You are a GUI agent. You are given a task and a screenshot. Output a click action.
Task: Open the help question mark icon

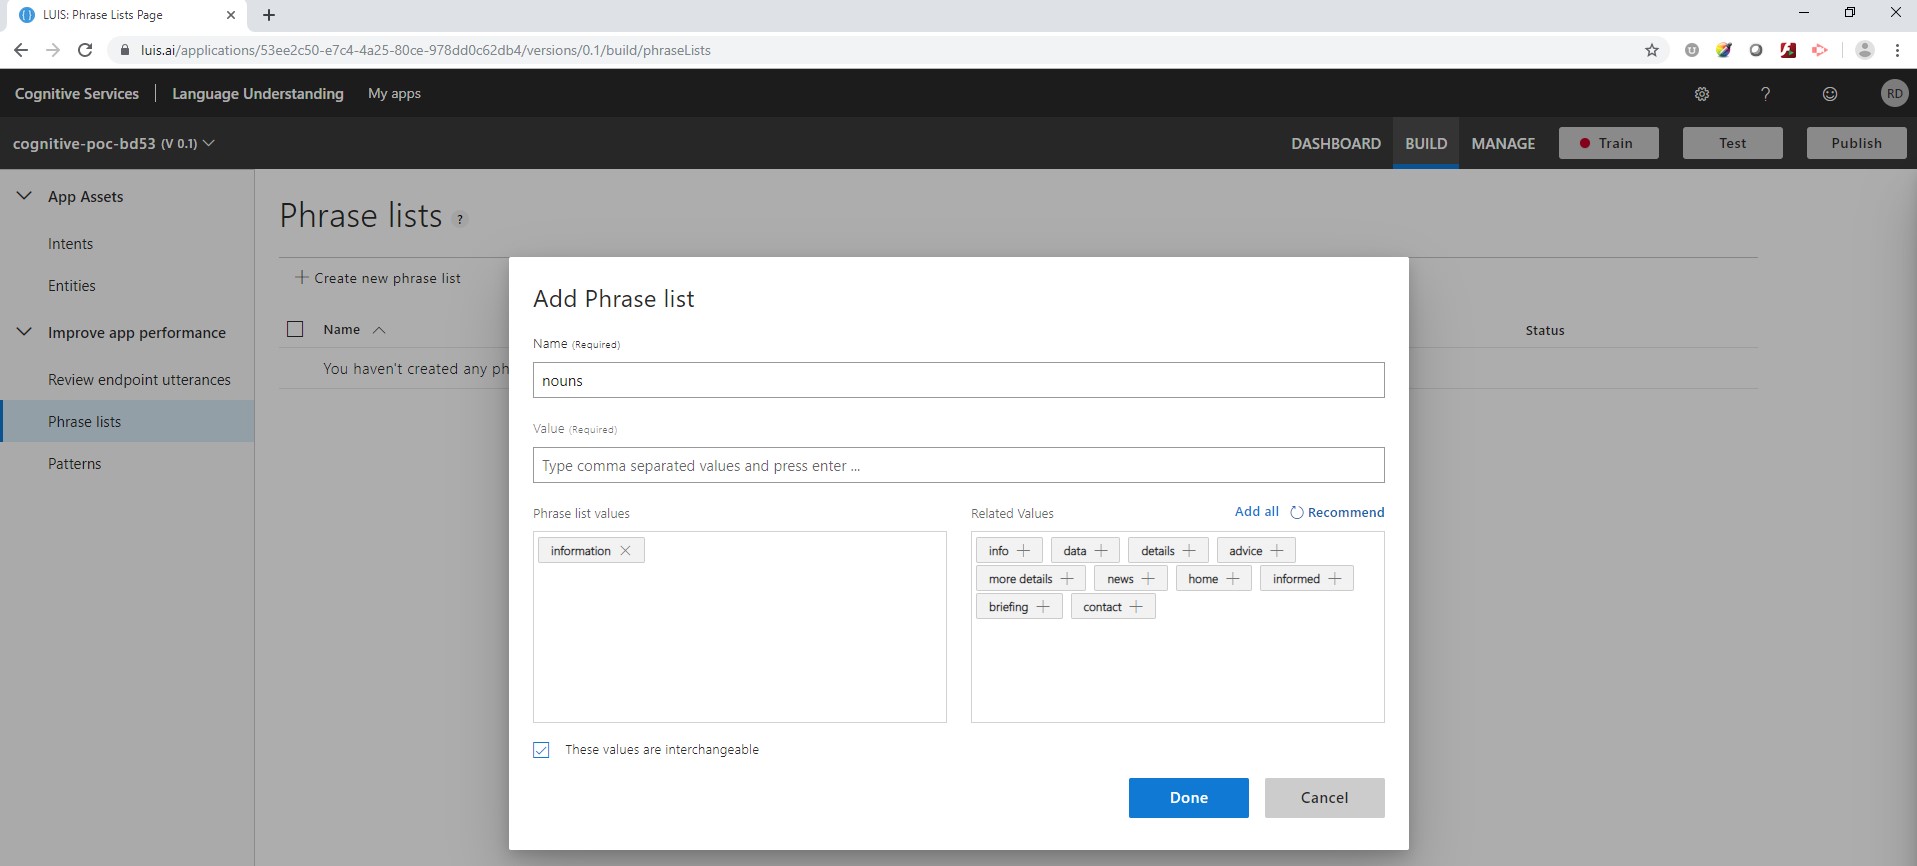(1766, 94)
